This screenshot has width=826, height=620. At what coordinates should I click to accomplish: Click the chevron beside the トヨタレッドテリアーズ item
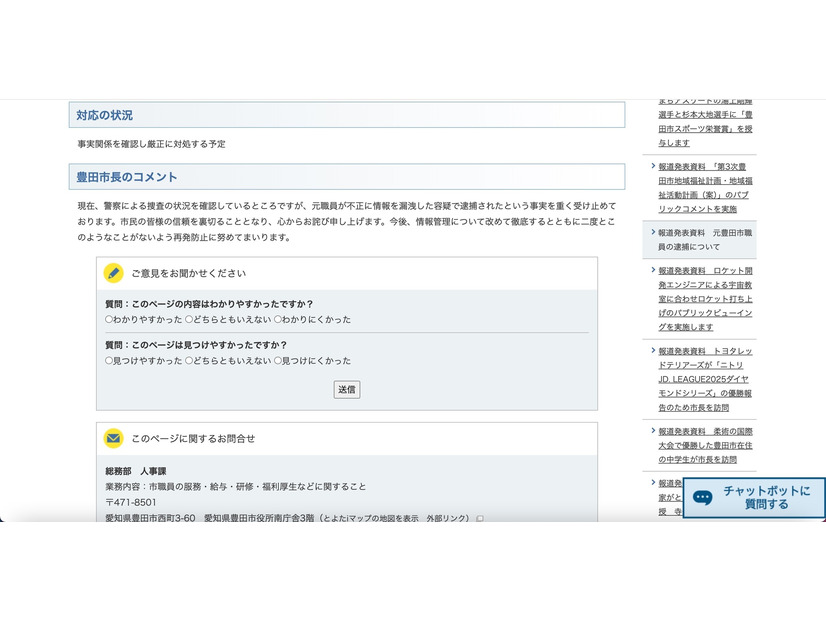[653, 352]
